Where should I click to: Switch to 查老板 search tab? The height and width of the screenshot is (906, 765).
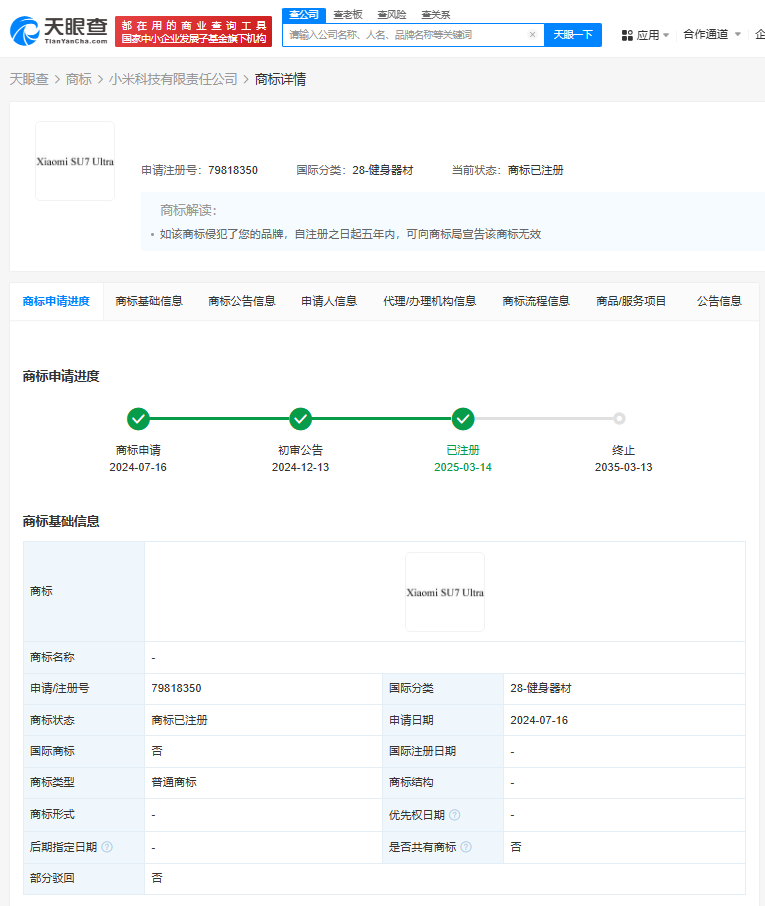tap(348, 14)
